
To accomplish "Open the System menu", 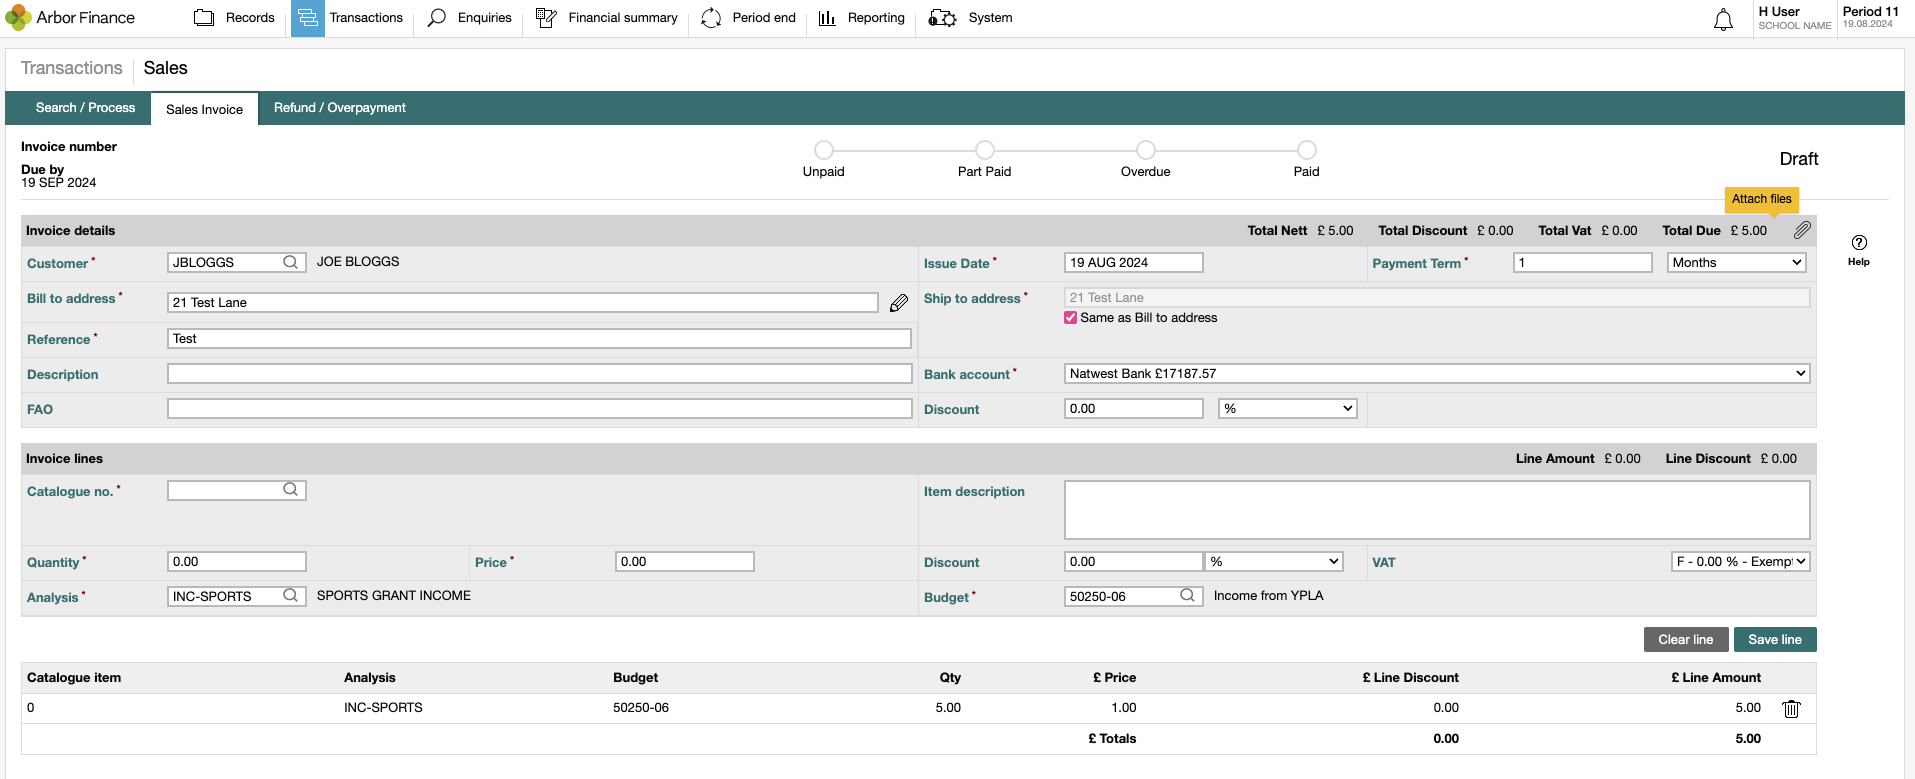I will [971, 18].
